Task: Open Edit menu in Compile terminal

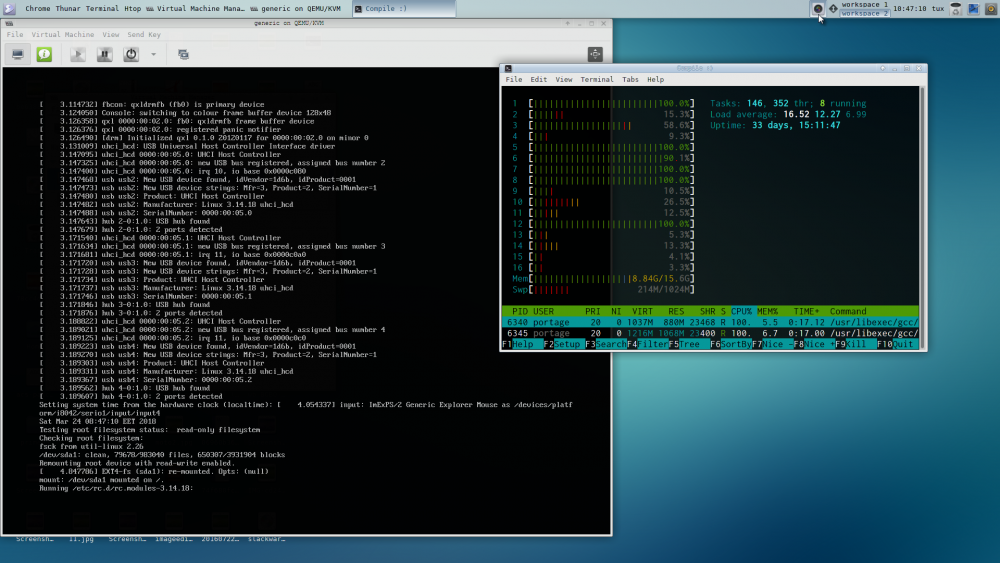Action: click(538, 80)
